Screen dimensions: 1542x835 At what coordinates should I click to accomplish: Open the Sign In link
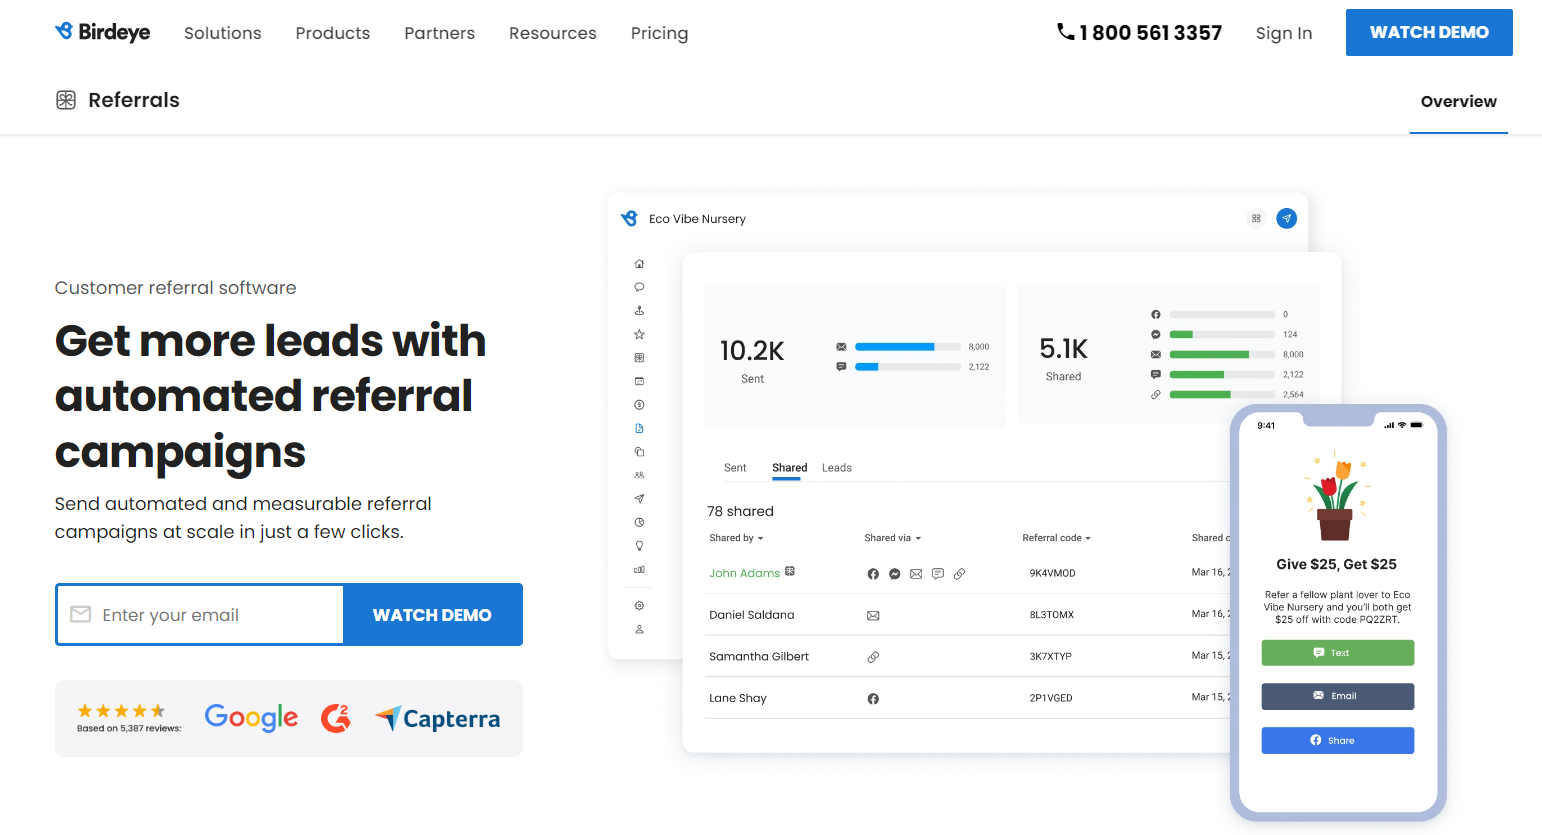point(1284,33)
